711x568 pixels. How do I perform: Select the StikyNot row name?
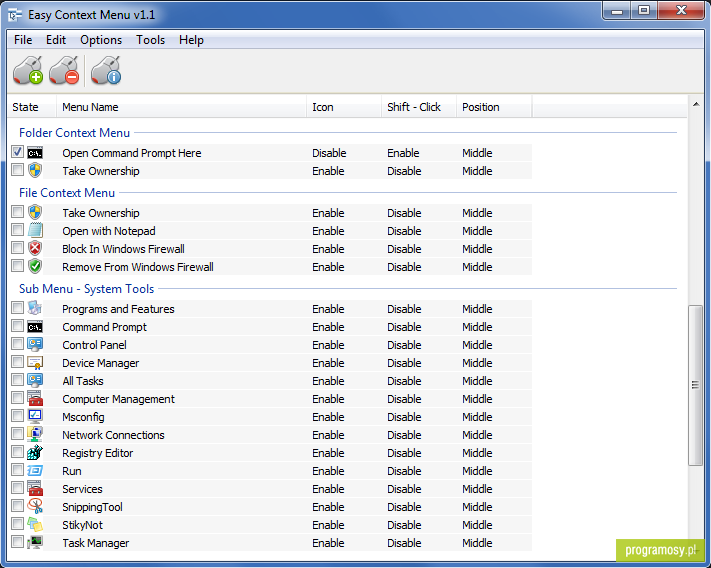click(x=83, y=525)
